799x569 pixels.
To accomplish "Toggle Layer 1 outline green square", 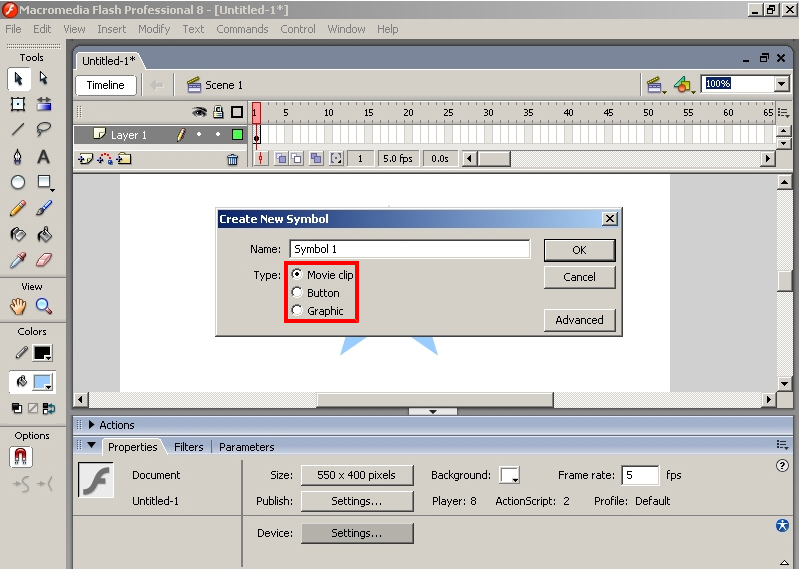I will [x=237, y=134].
